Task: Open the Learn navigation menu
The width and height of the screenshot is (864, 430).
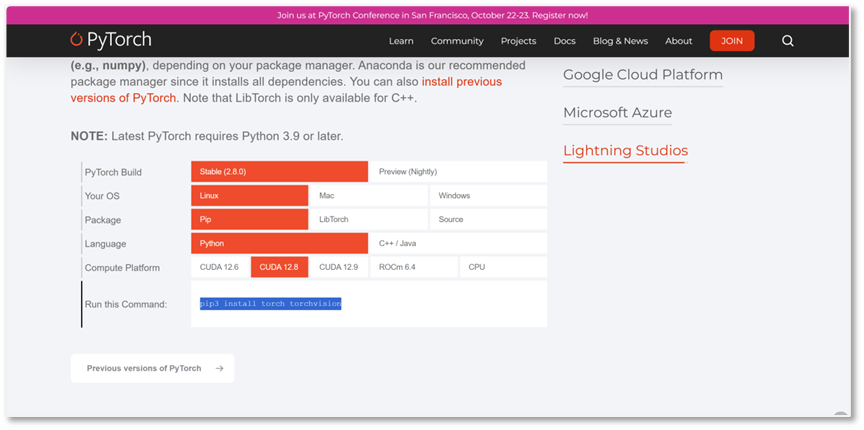Action: pos(401,41)
